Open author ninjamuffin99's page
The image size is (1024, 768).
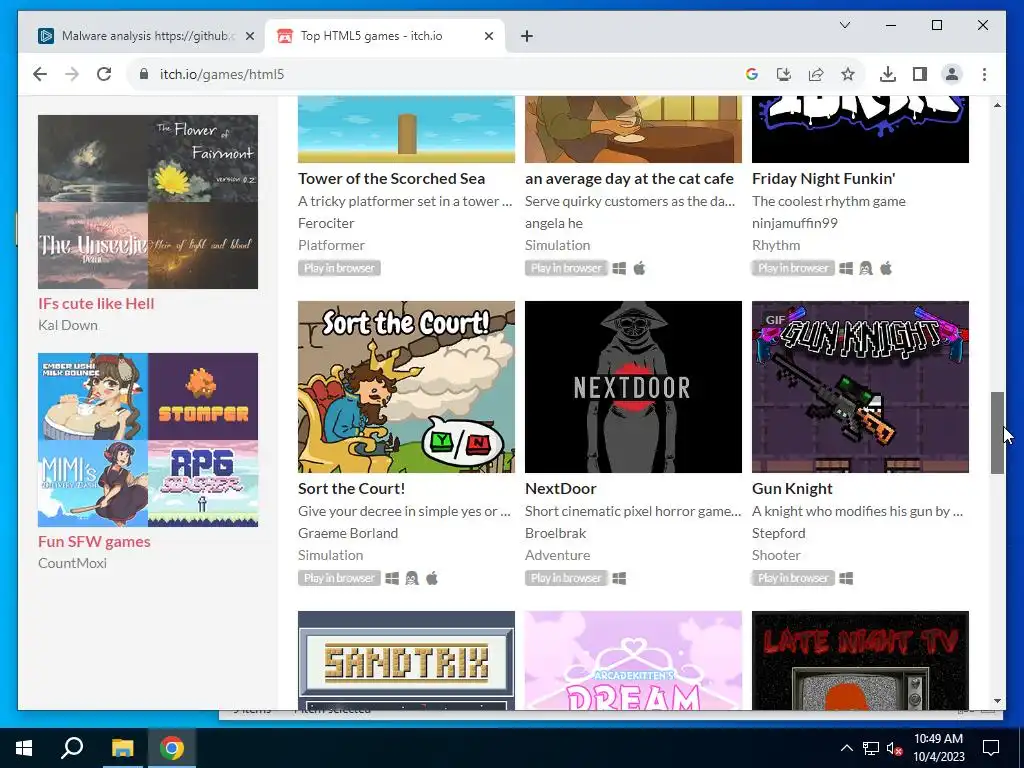coord(795,223)
